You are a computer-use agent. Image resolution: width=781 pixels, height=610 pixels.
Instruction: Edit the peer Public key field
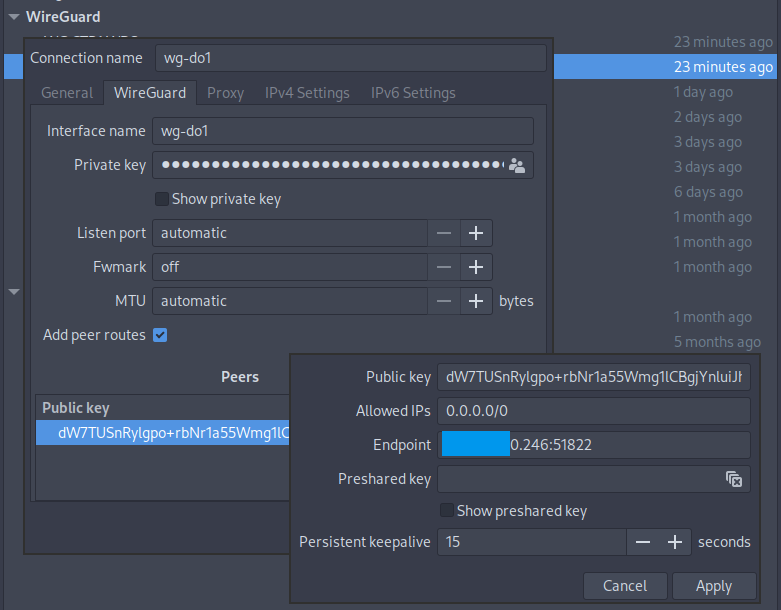coord(594,377)
